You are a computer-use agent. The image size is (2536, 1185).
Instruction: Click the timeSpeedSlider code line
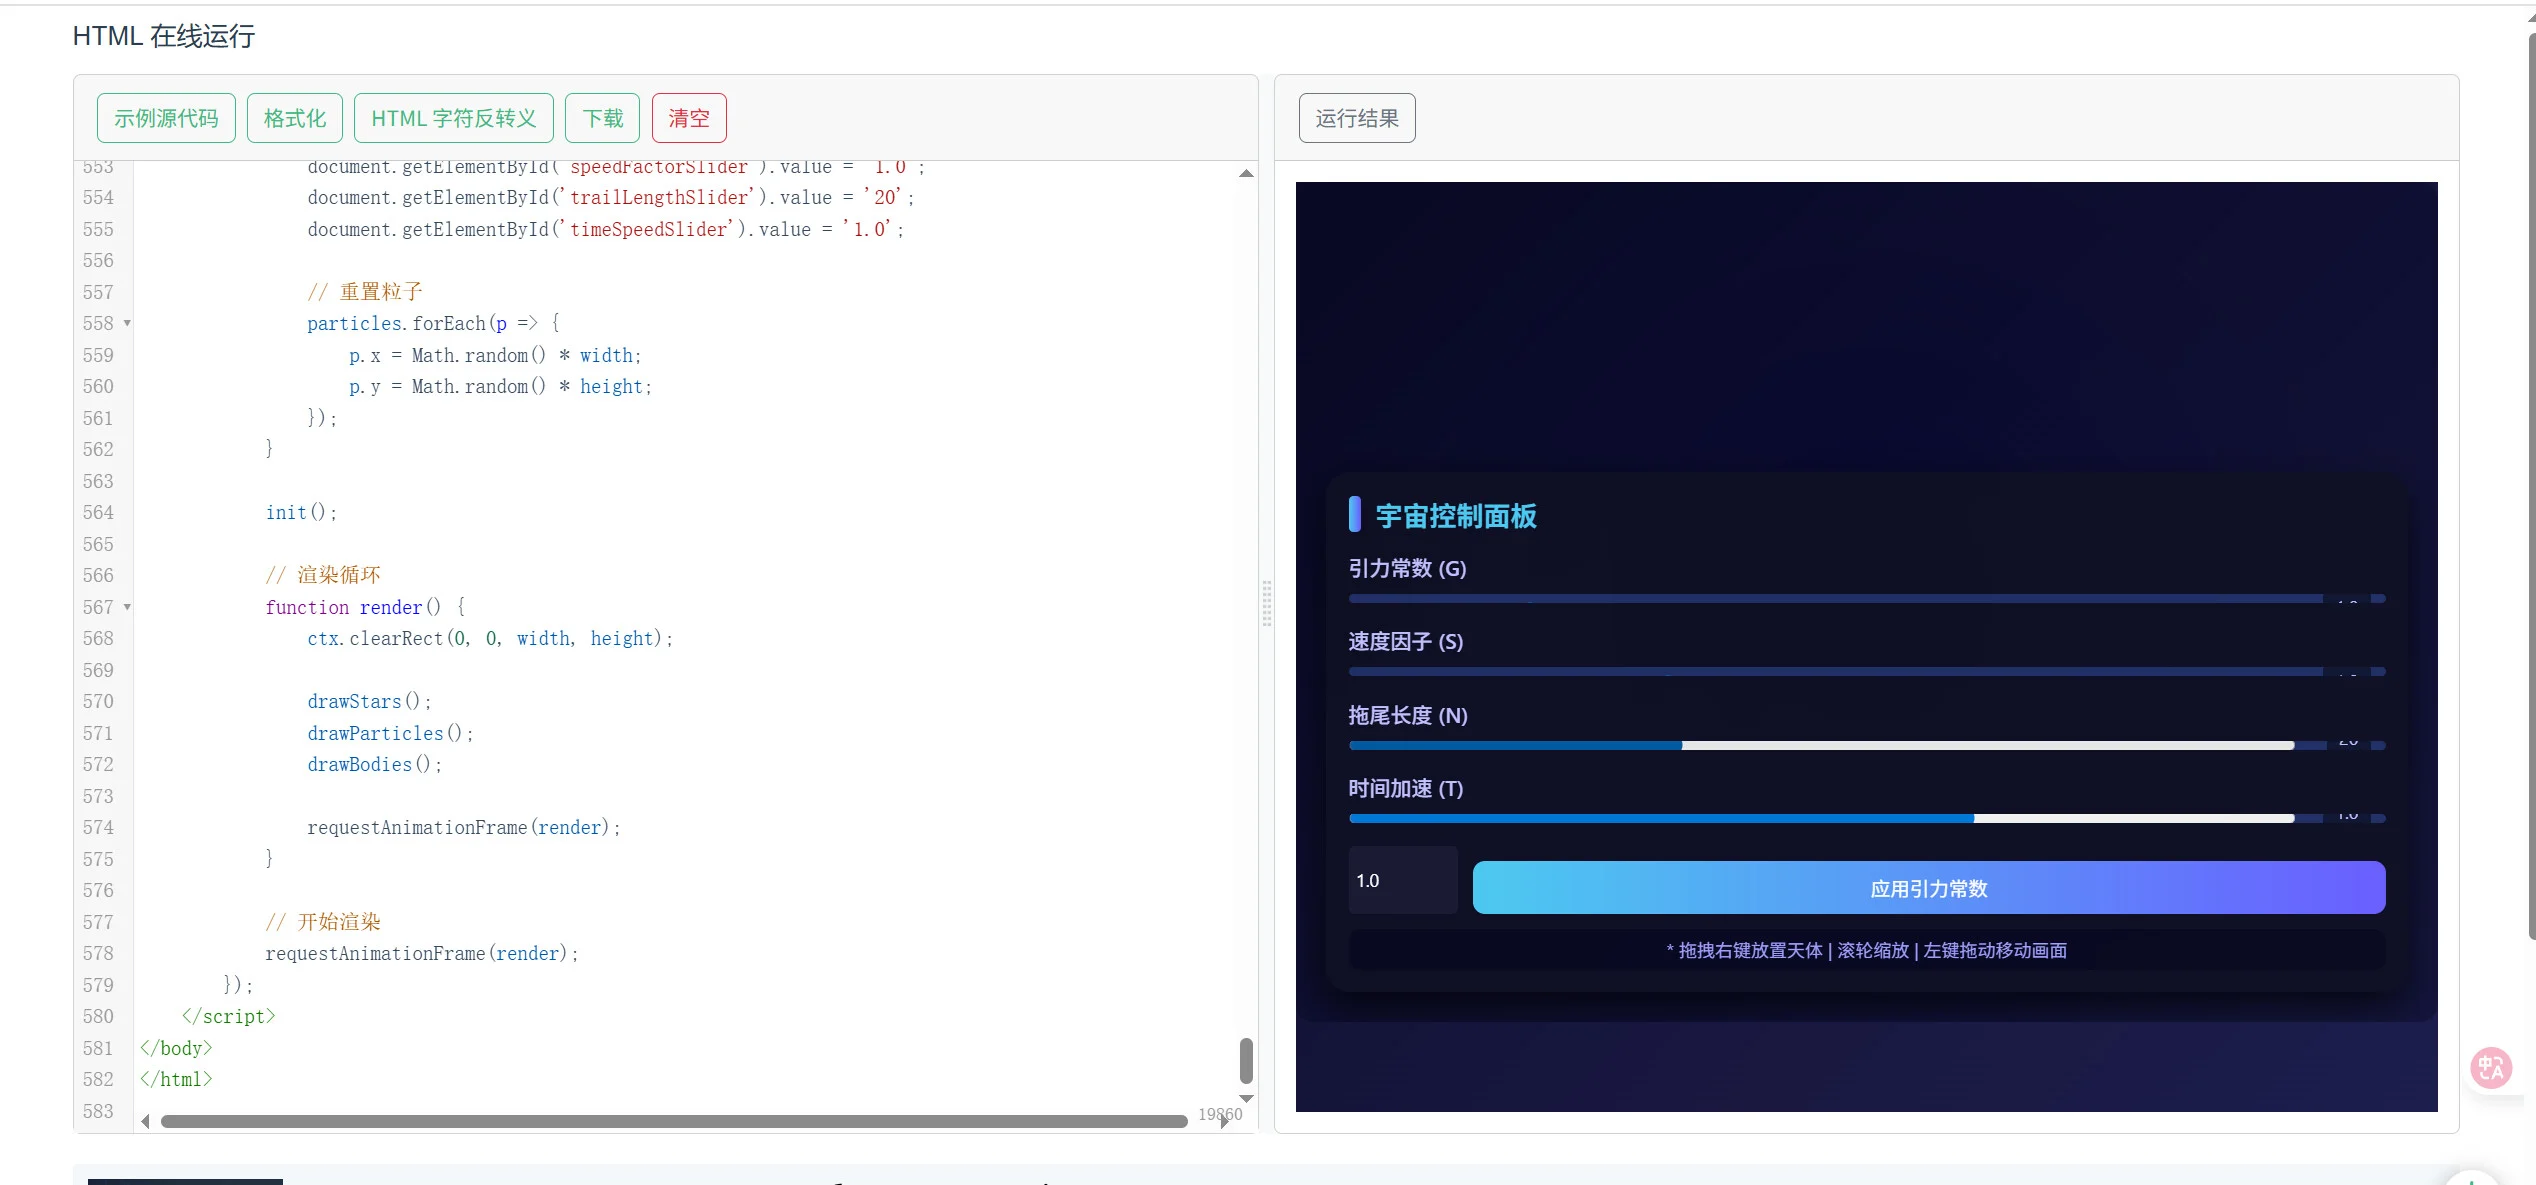pyautogui.click(x=606, y=229)
